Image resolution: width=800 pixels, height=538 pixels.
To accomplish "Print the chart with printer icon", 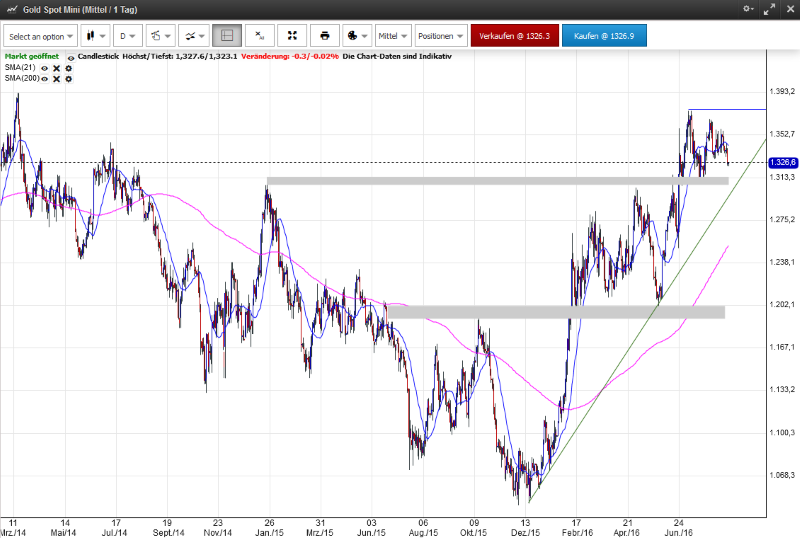I will (x=324, y=36).
